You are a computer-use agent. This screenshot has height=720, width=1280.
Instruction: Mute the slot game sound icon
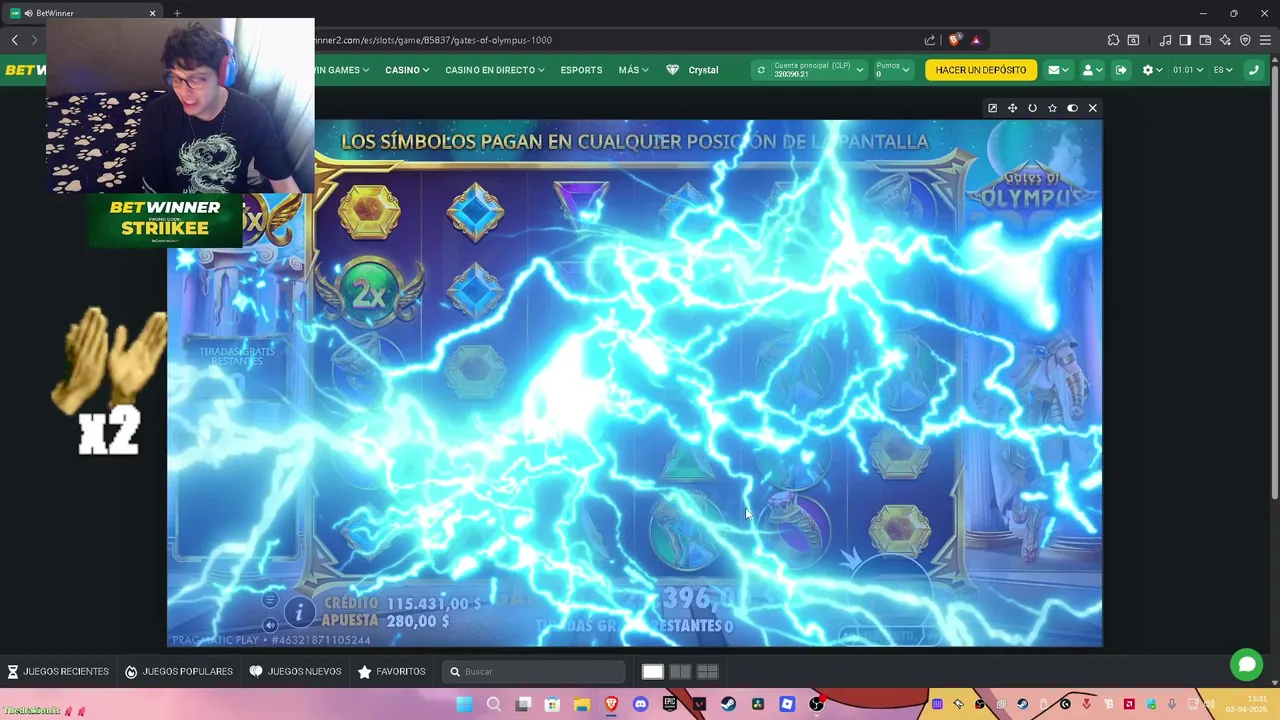point(270,625)
